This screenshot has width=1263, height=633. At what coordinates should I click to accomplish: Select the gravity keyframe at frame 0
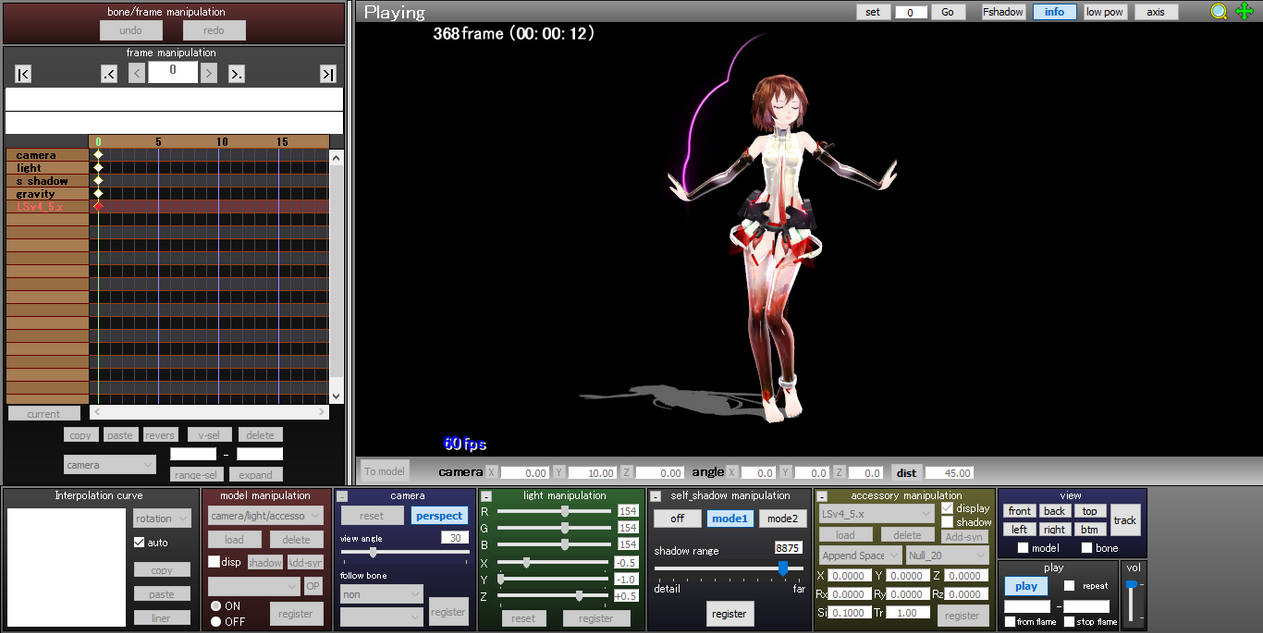tap(98, 194)
